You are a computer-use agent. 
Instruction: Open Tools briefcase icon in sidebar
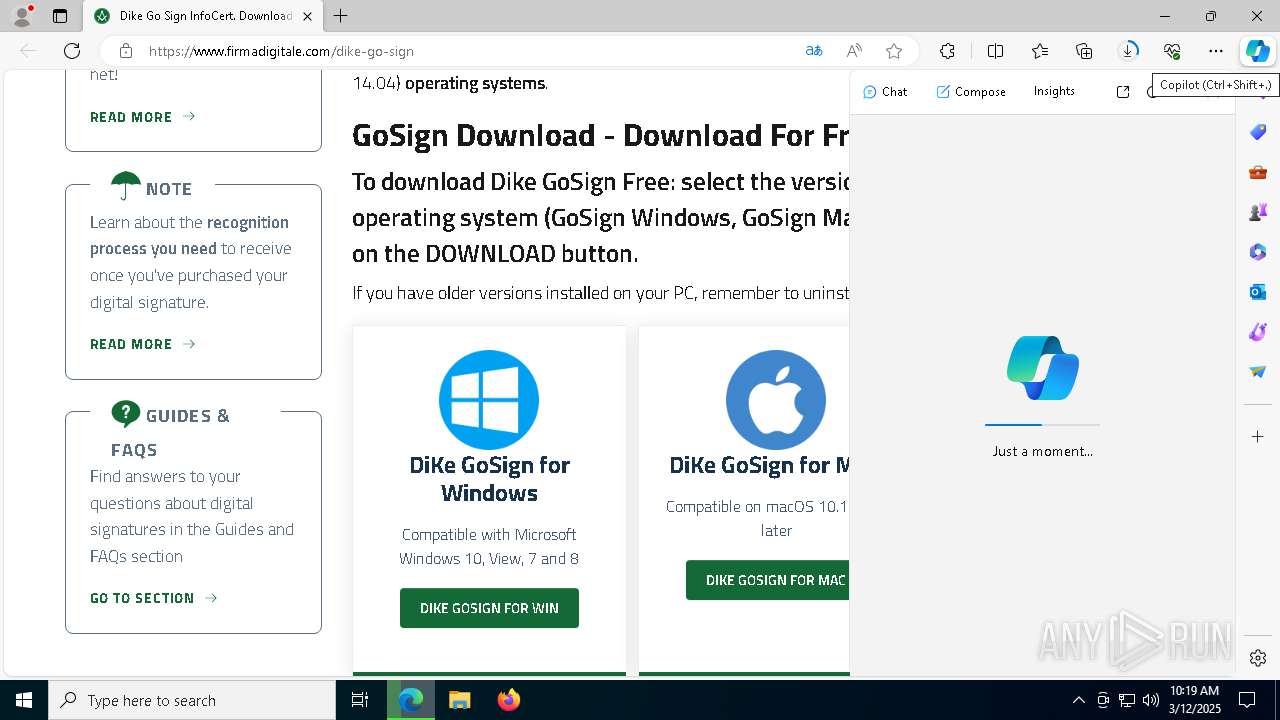pyautogui.click(x=1258, y=172)
